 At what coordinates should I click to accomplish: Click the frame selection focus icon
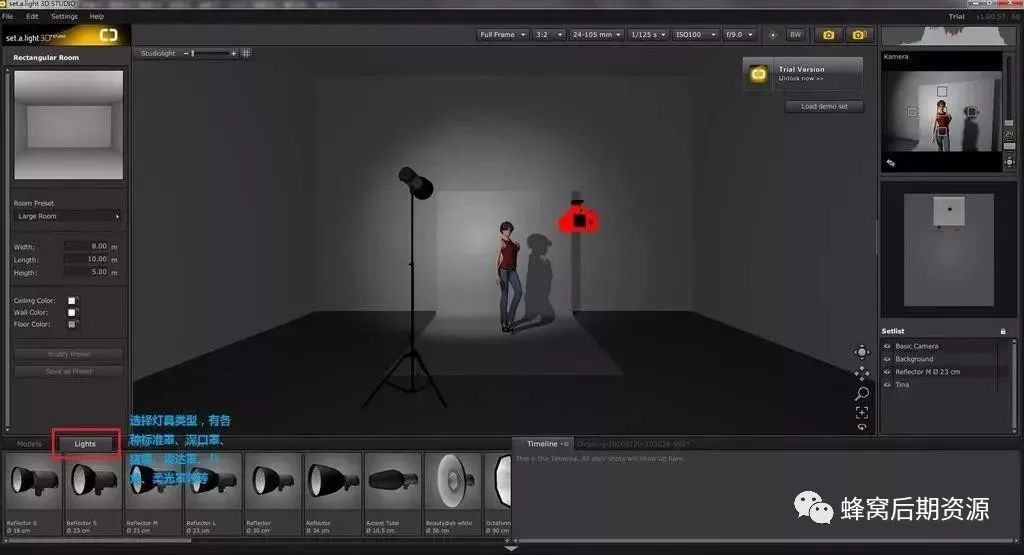click(x=862, y=413)
